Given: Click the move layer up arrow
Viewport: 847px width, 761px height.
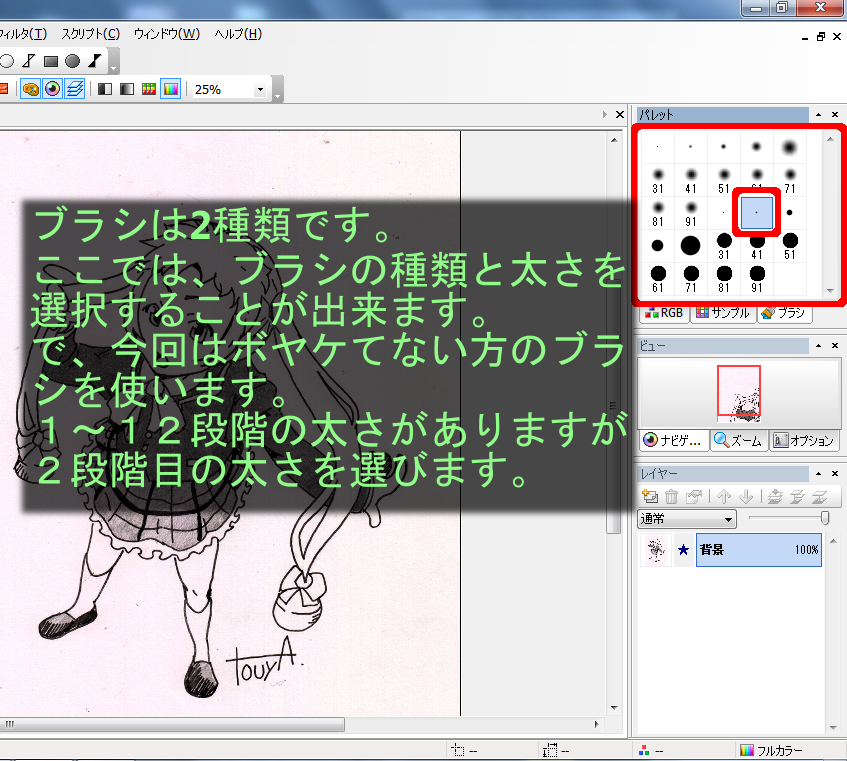Looking at the screenshot, I should 723,496.
